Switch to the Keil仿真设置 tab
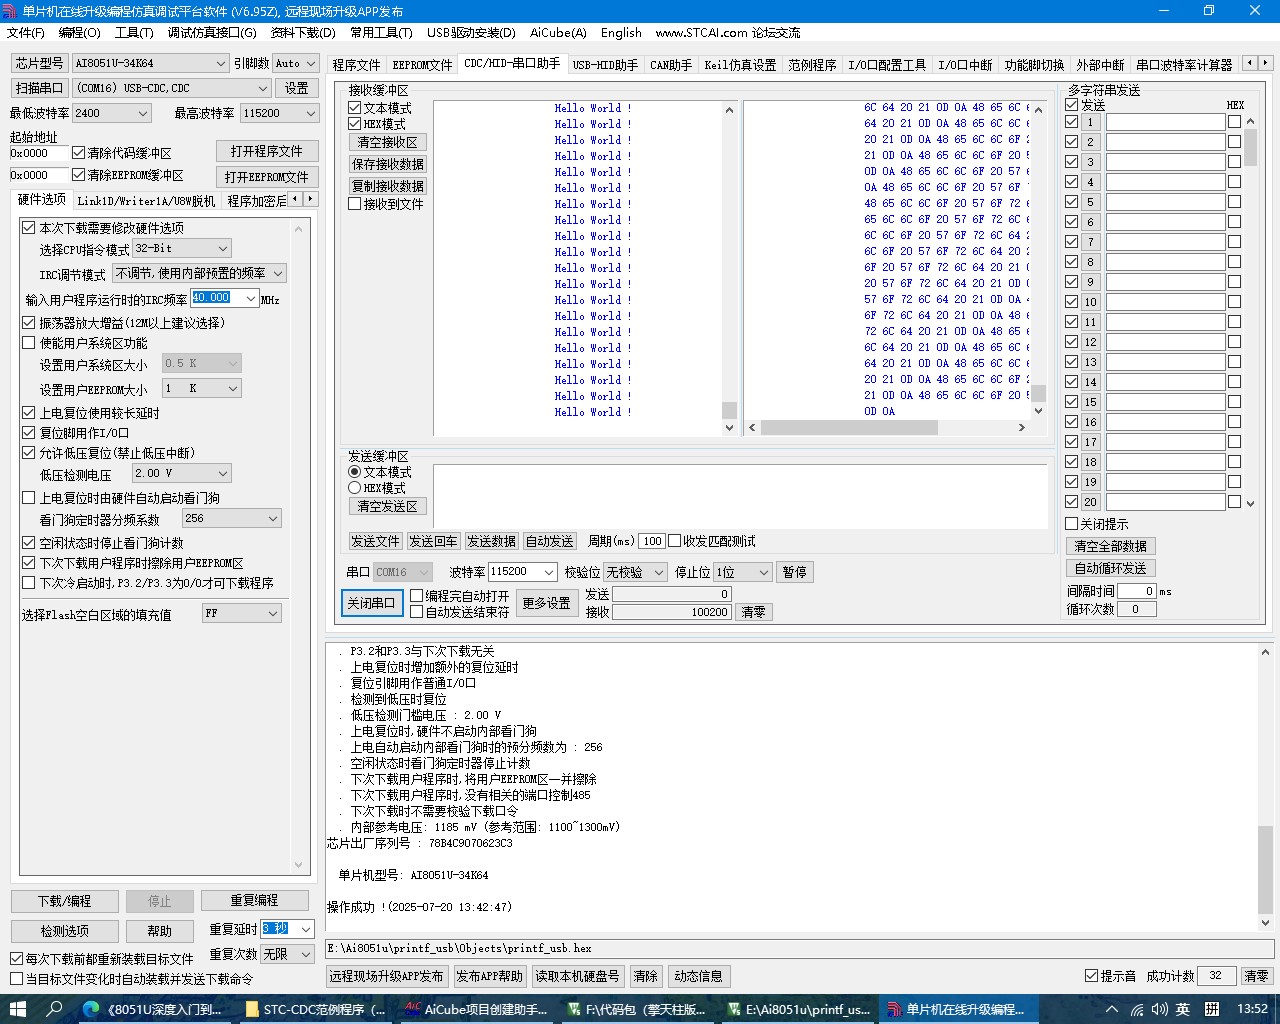 pos(740,65)
